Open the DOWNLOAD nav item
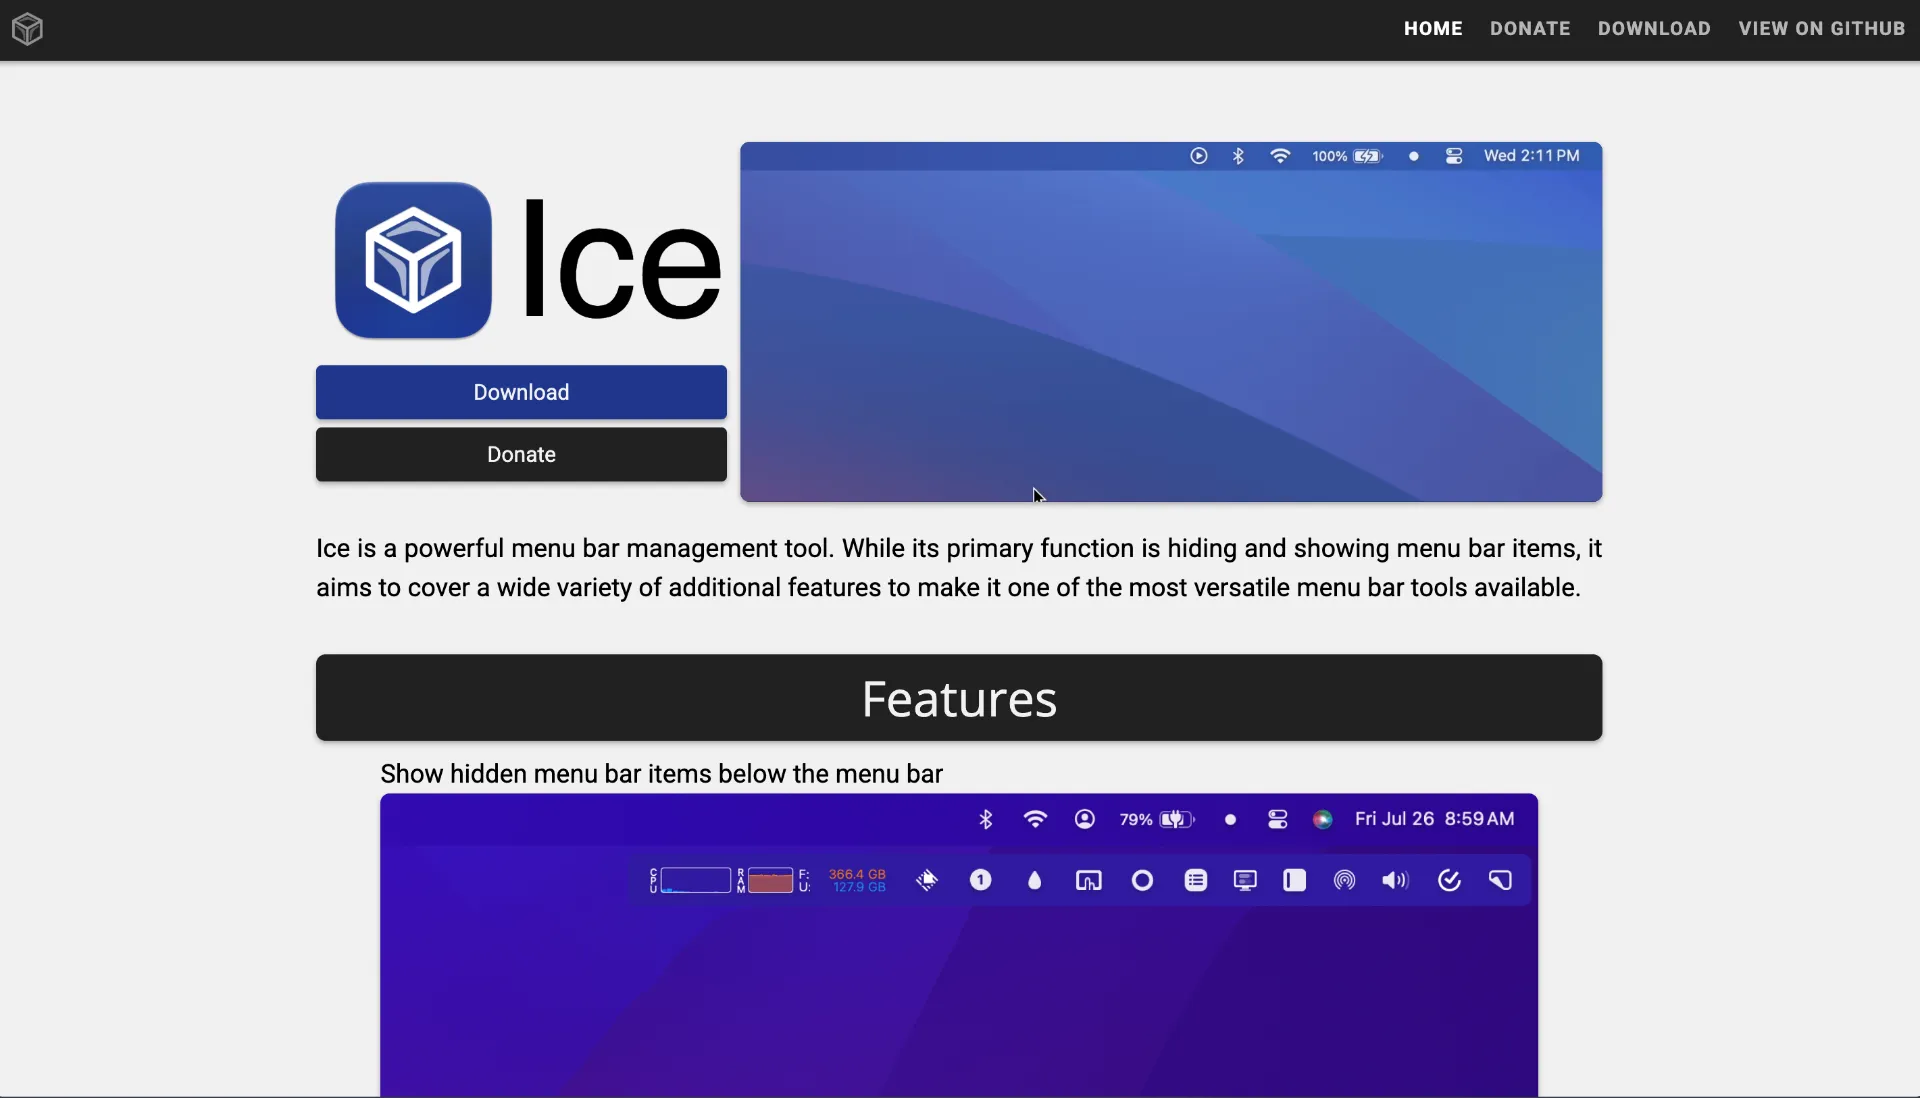 (x=1654, y=29)
